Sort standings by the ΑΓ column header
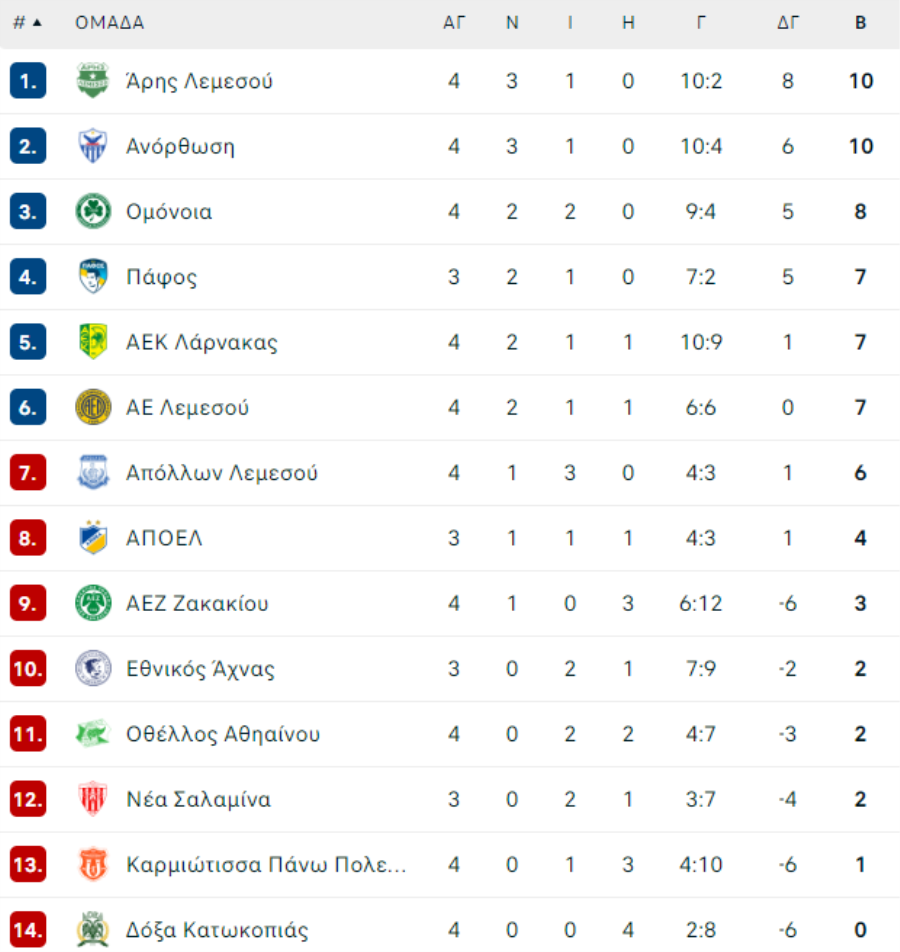Image resolution: width=900 pixels, height=952 pixels. pyautogui.click(x=454, y=22)
